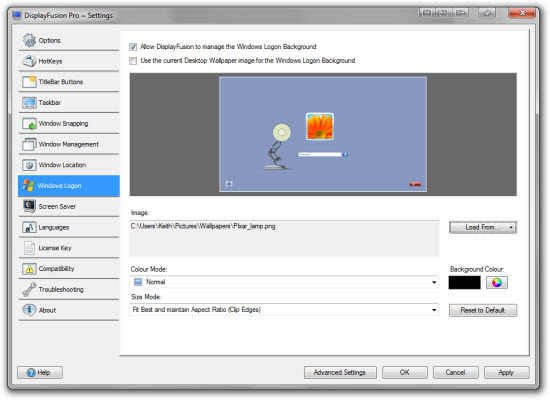Screen dimensions: 550x400
Task: Click the Image path text field
Action: pyautogui.click(x=284, y=239)
